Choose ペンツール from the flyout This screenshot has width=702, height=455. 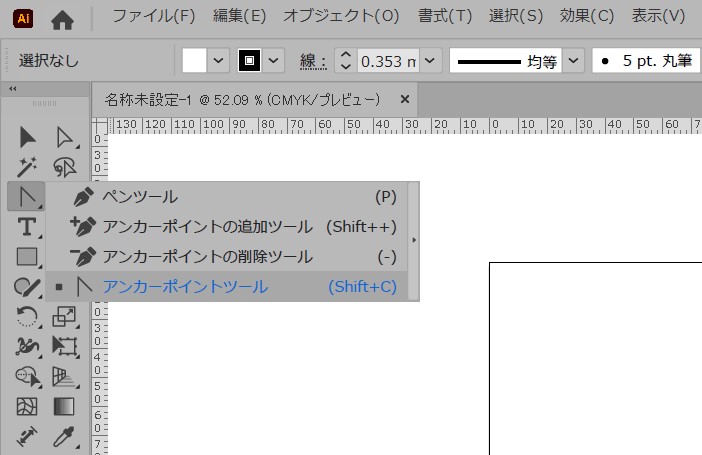[227, 197]
